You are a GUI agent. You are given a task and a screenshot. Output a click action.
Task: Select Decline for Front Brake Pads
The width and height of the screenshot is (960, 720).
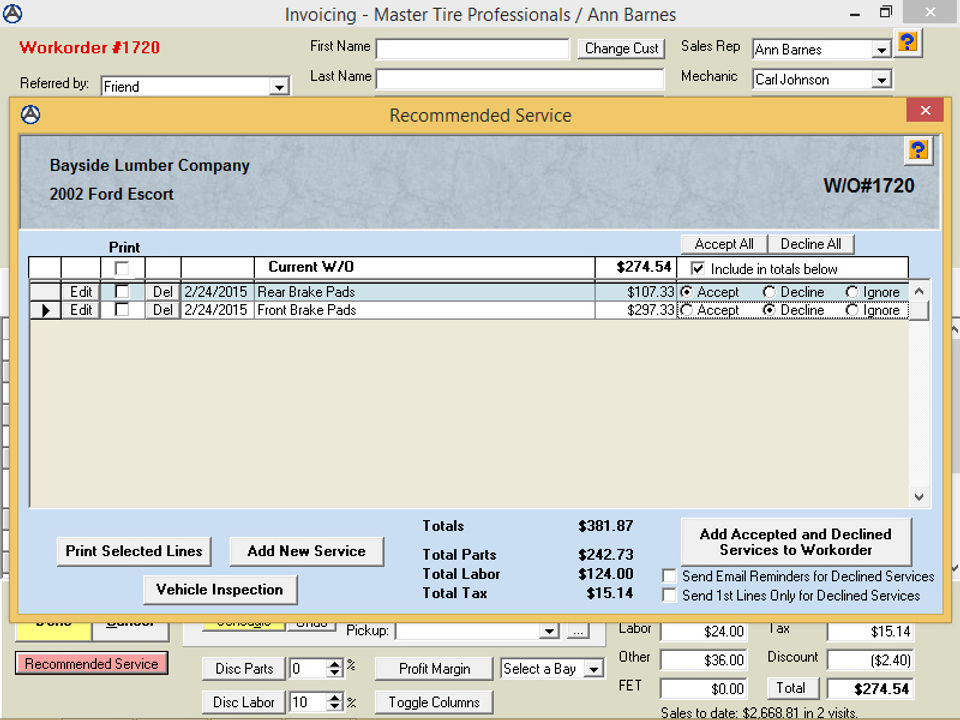(769, 310)
